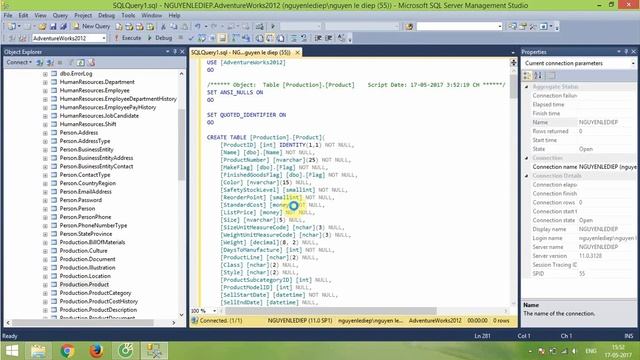Click the Refresh icon in Object Explorer toolbar
Viewport: 640px width, 360px height.
(x=81, y=62)
